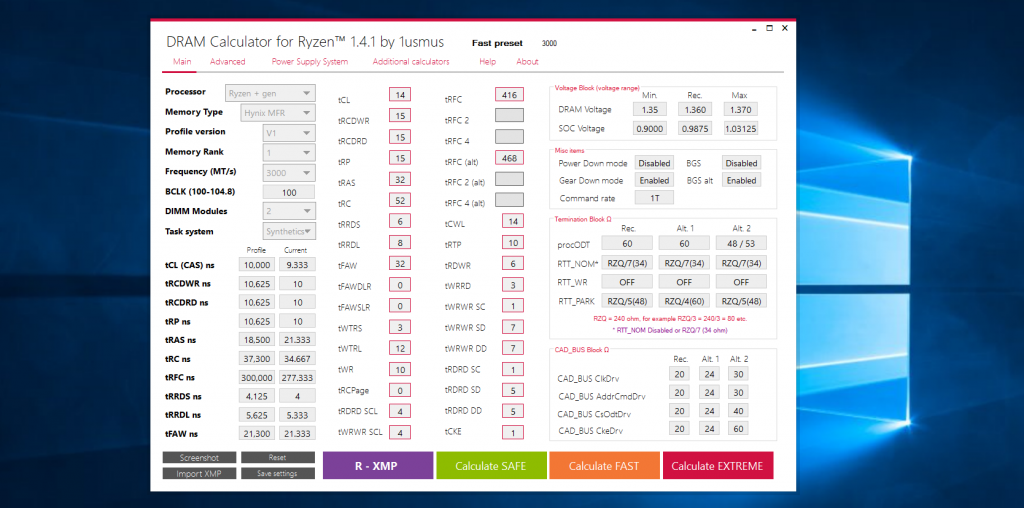This screenshot has width=1024, height=508.
Task: Click the SOC Voltage Max value 1.03125
Action: (x=741, y=129)
